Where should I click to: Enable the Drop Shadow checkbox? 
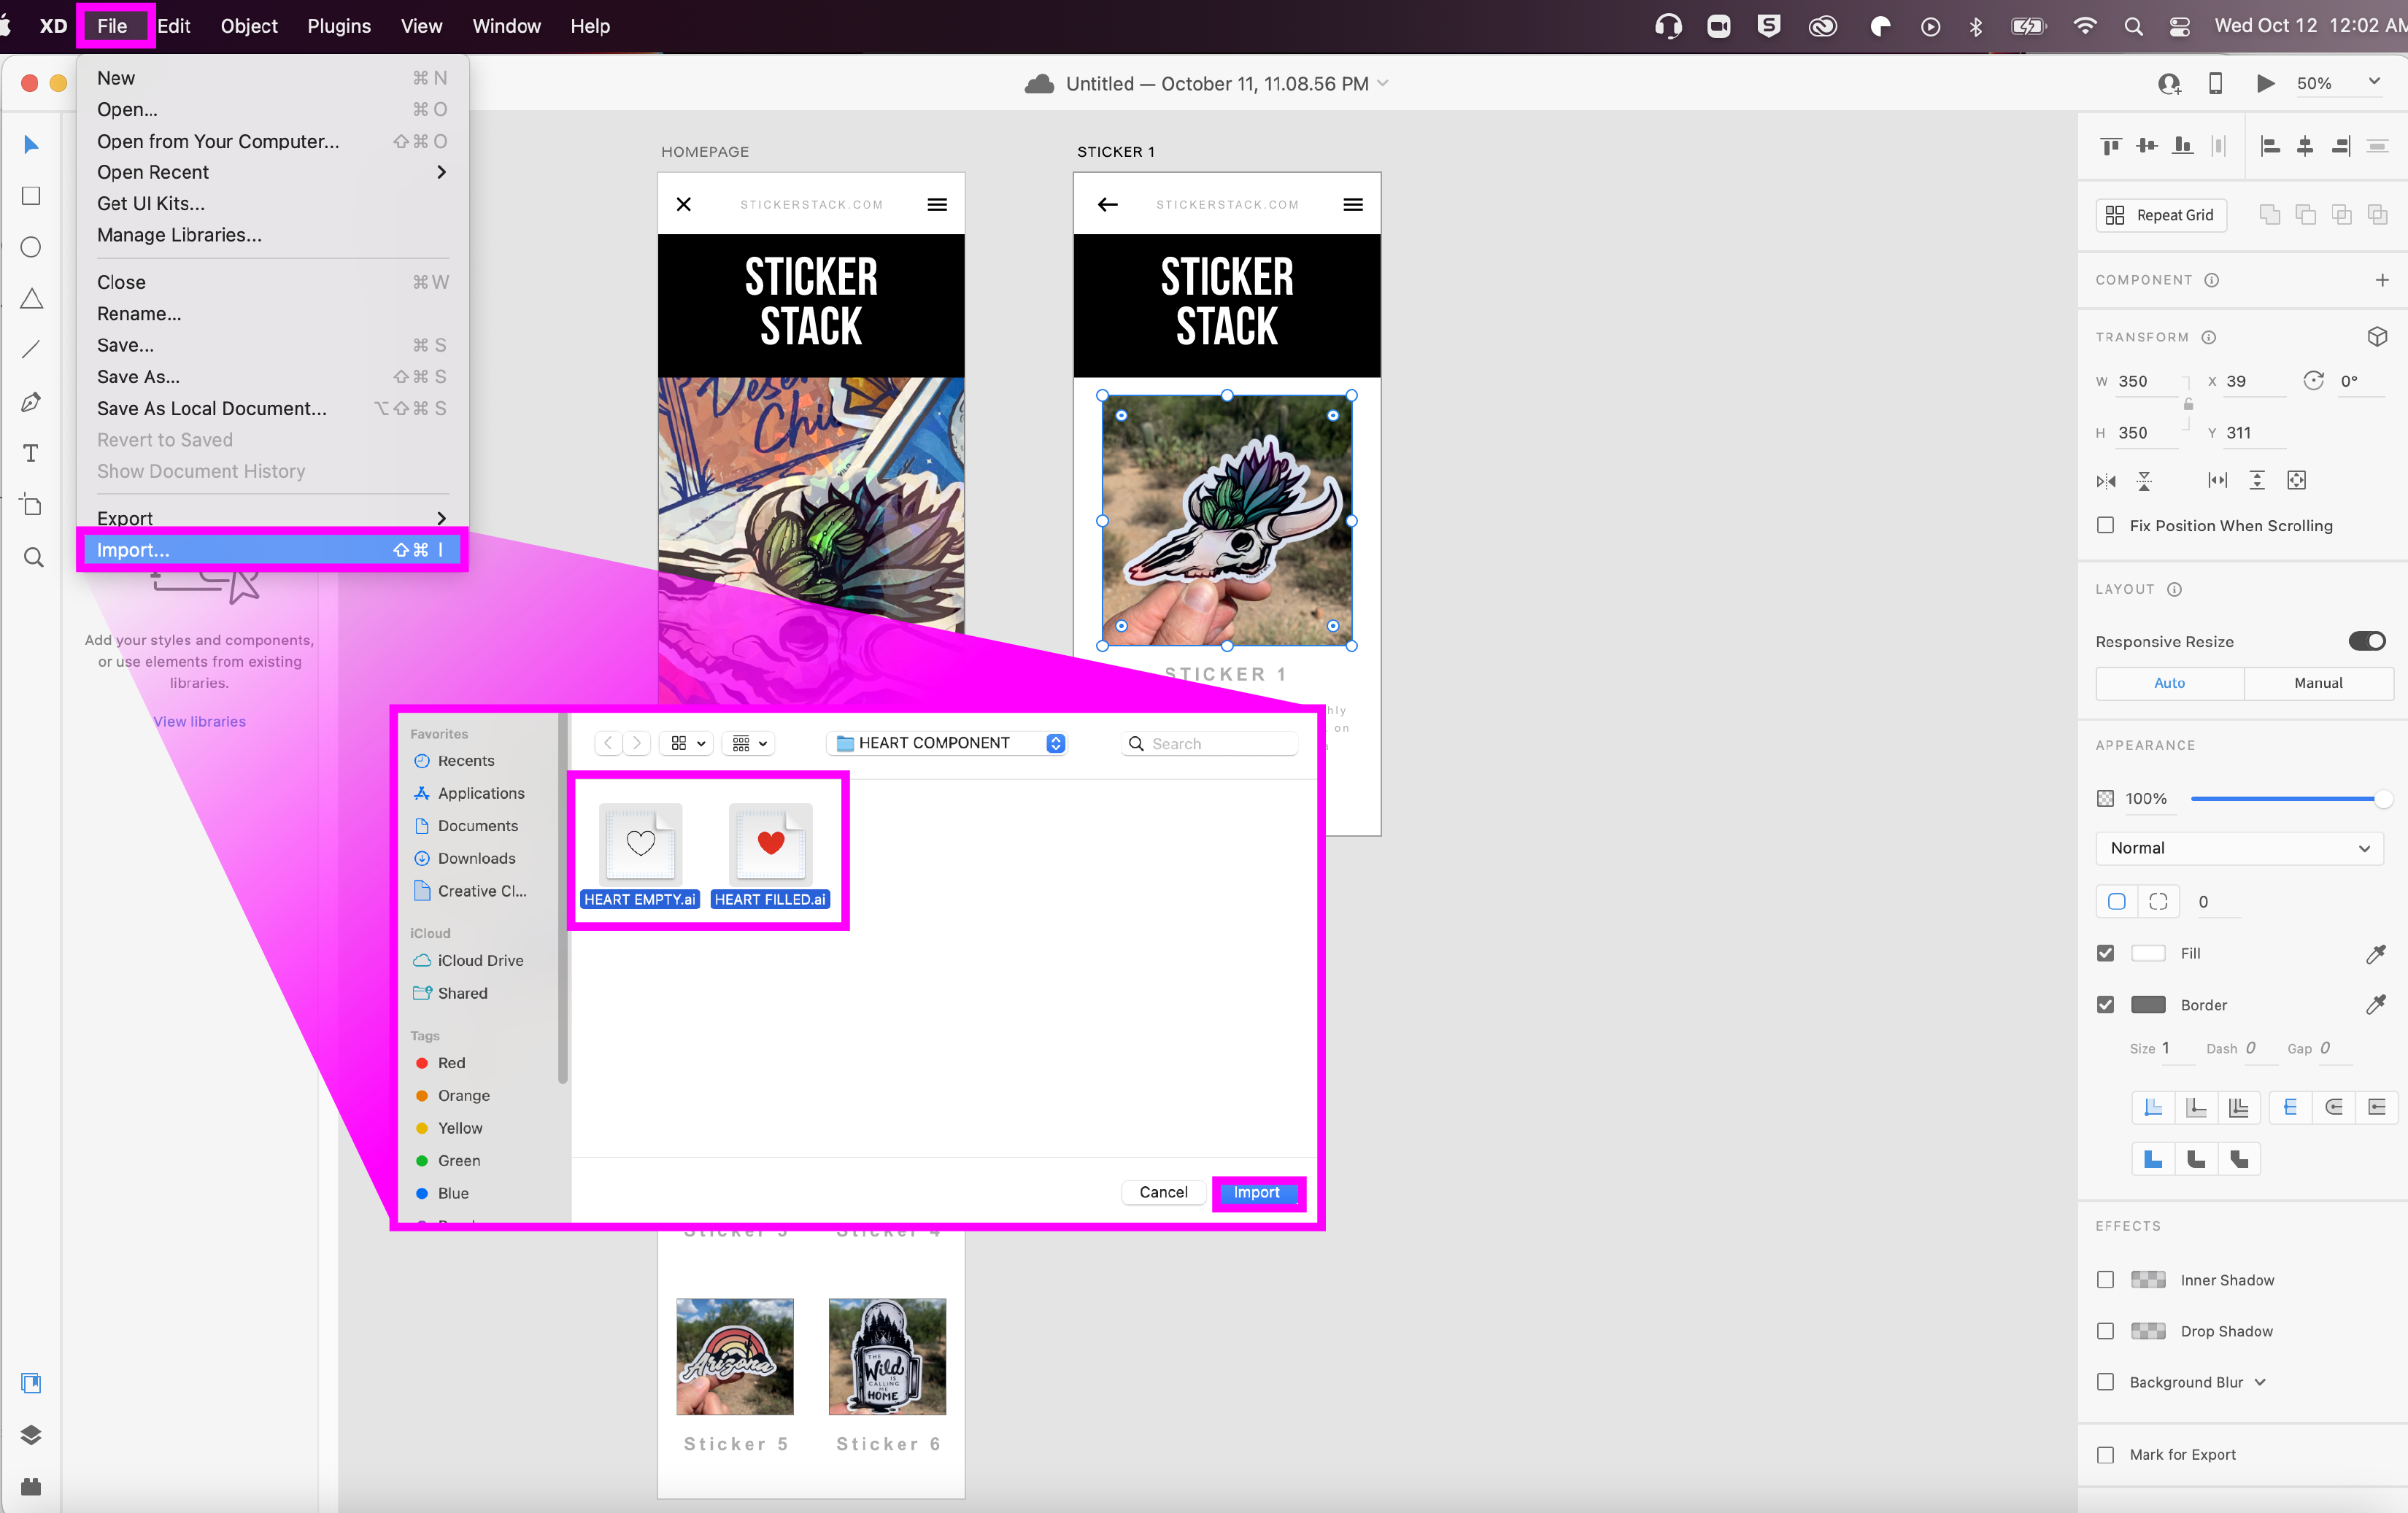[2106, 1331]
